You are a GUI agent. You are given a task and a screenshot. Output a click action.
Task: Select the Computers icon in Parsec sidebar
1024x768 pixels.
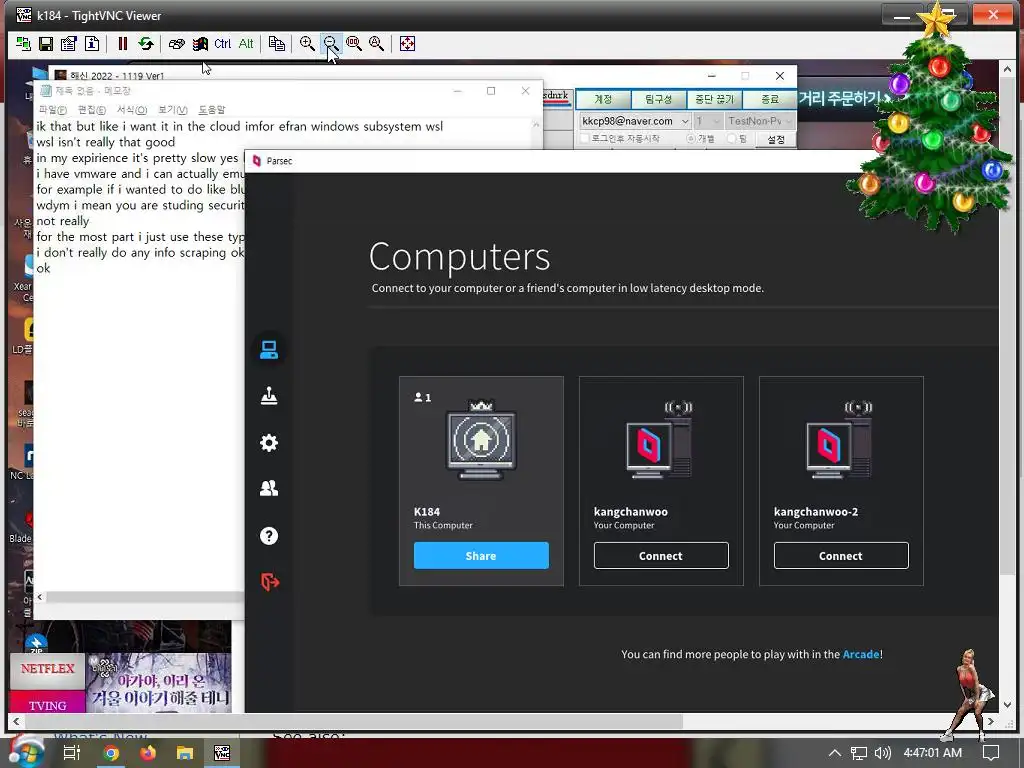point(269,350)
